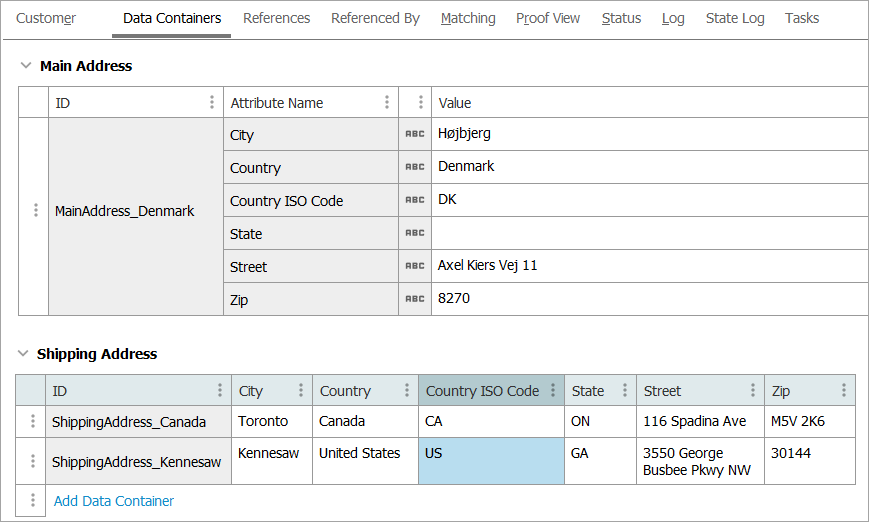Select the ShippingAddress_Canada ID cell
This screenshot has height=522, width=869.
(139, 422)
